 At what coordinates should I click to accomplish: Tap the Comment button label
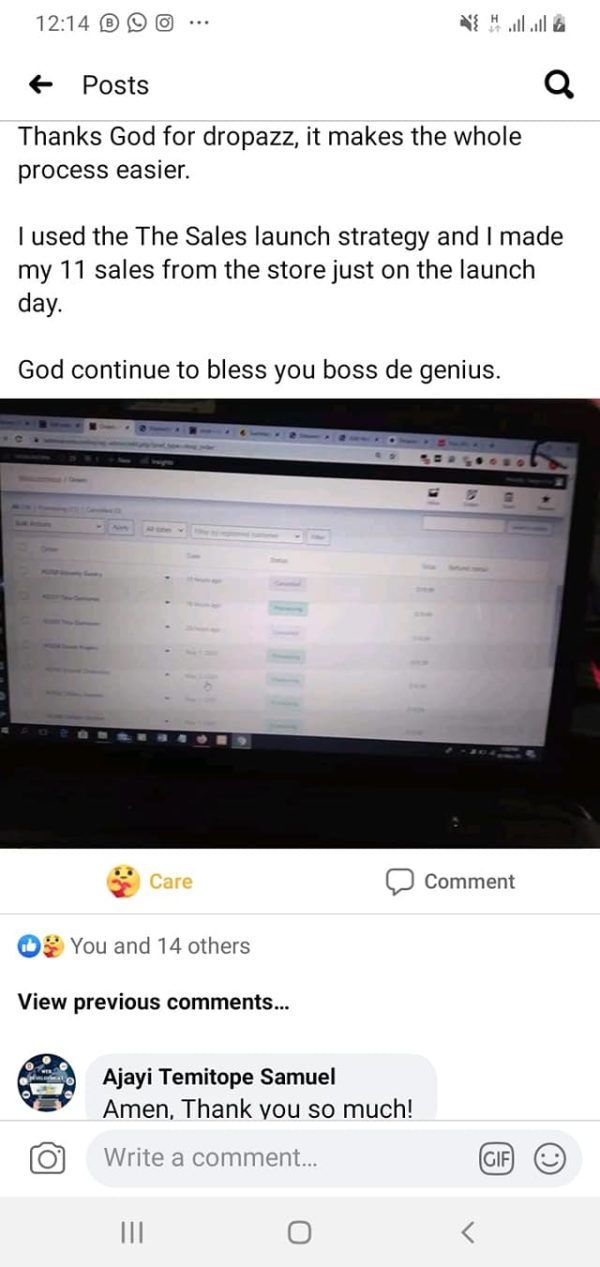pos(469,881)
